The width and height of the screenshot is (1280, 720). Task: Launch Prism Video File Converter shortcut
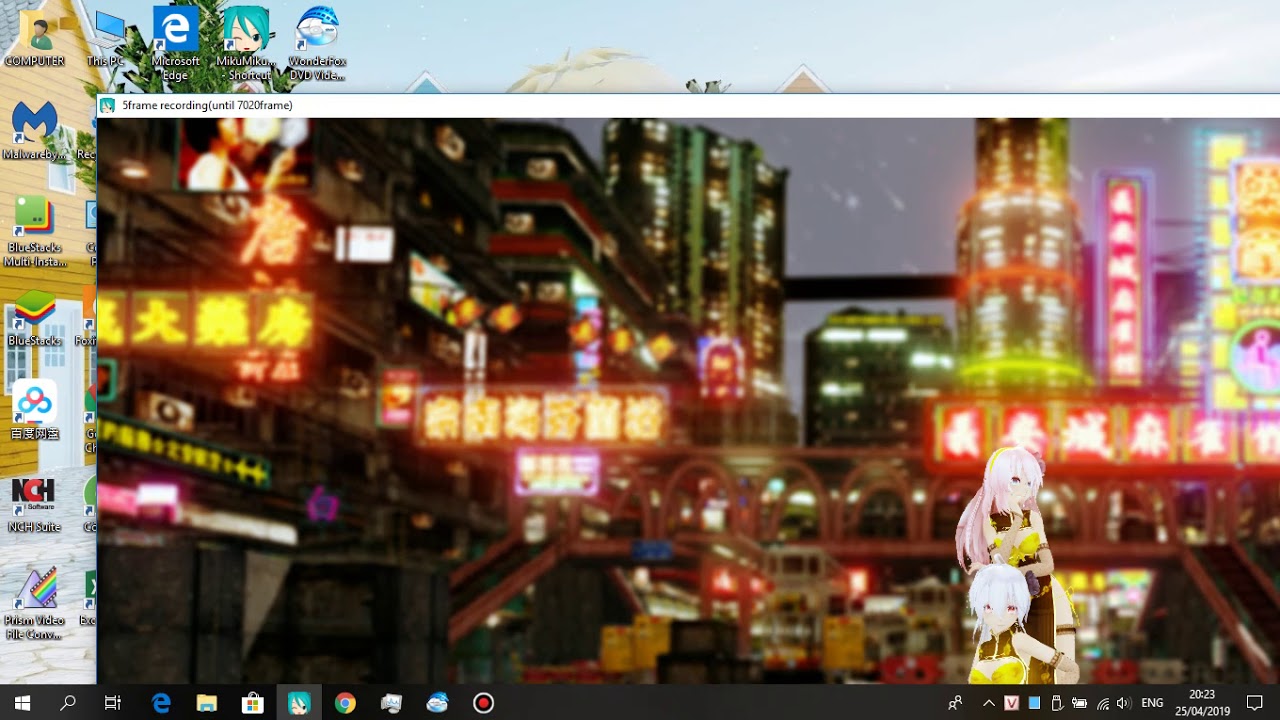34,603
